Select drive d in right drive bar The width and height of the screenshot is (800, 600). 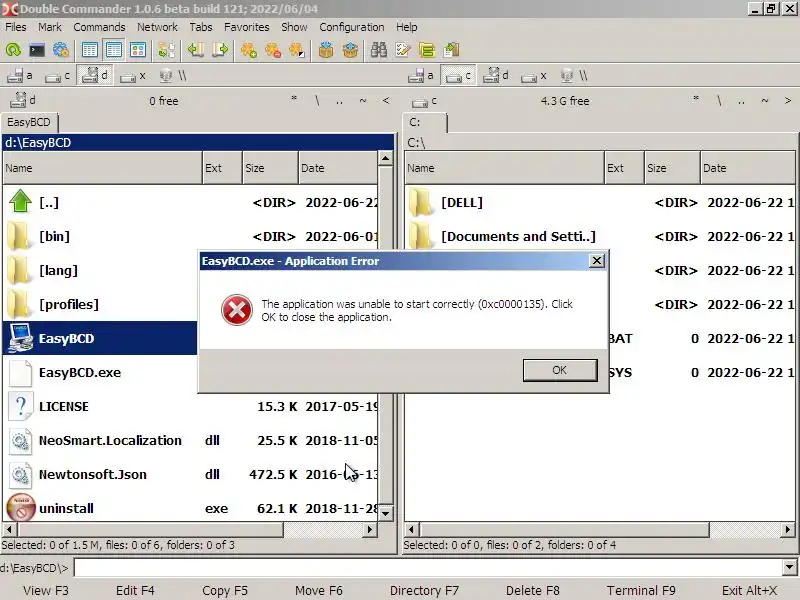click(496, 76)
